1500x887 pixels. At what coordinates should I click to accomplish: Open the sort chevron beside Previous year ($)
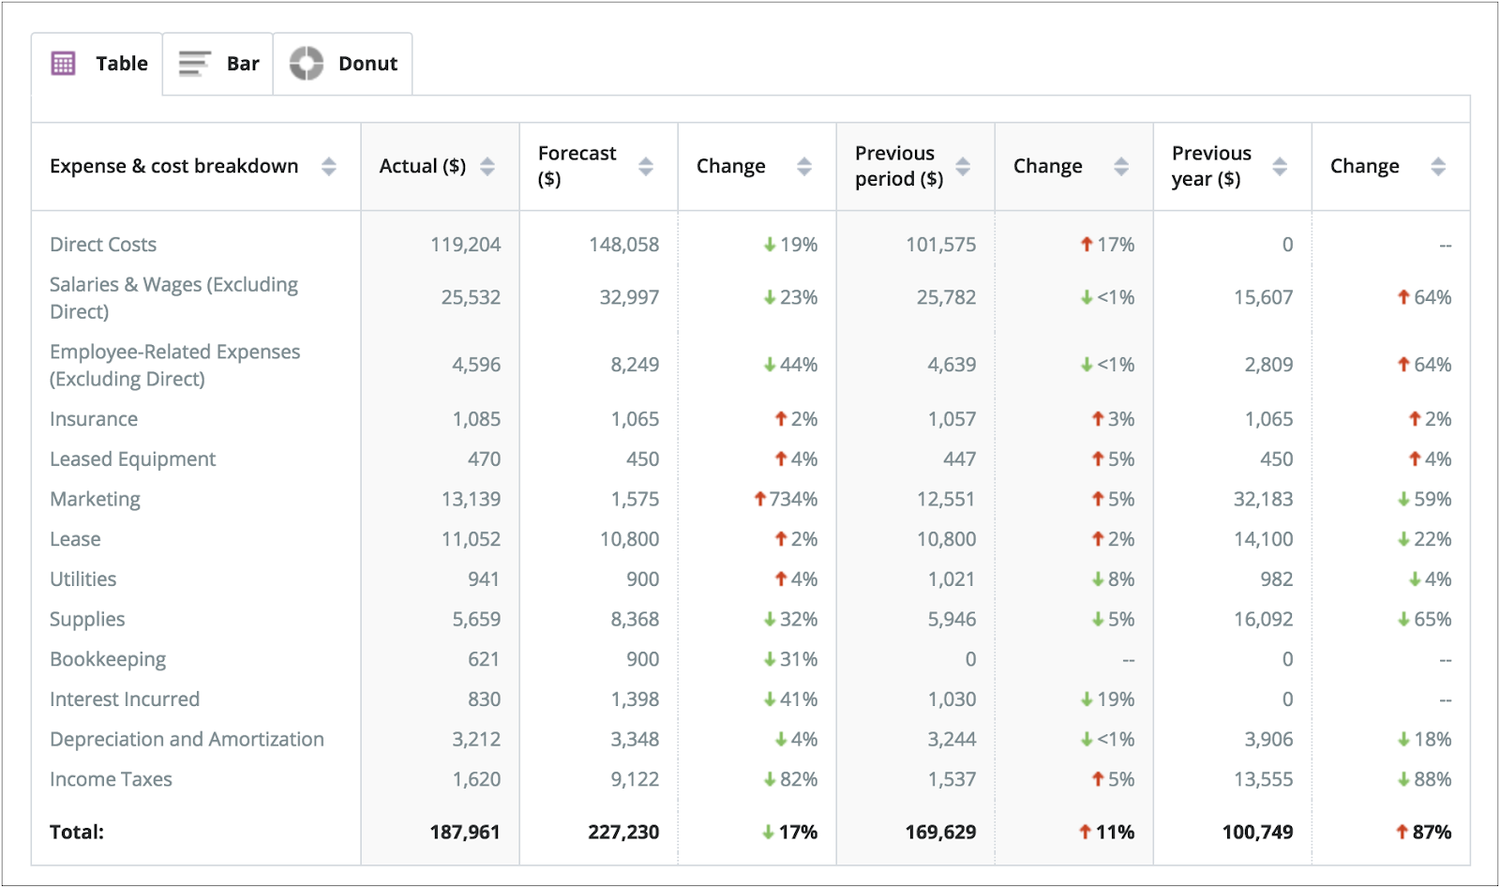[x=1281, y=167]
